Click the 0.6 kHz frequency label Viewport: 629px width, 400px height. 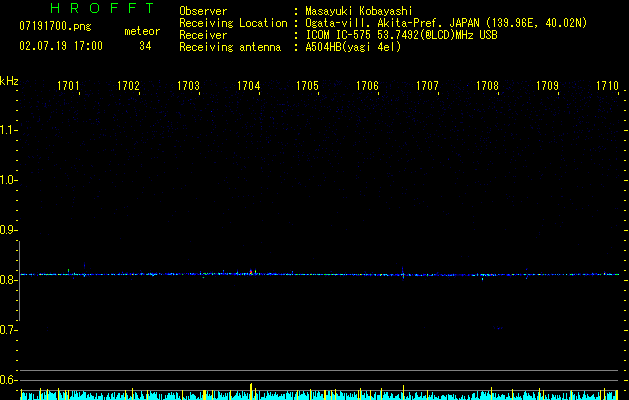tap(8, 380)
